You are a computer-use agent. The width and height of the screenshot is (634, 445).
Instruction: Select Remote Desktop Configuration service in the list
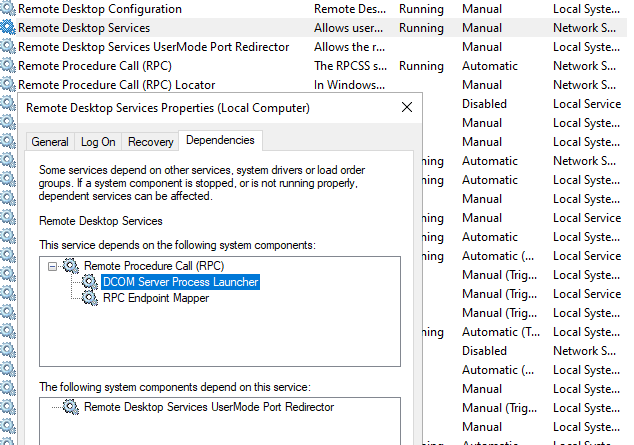100,9
